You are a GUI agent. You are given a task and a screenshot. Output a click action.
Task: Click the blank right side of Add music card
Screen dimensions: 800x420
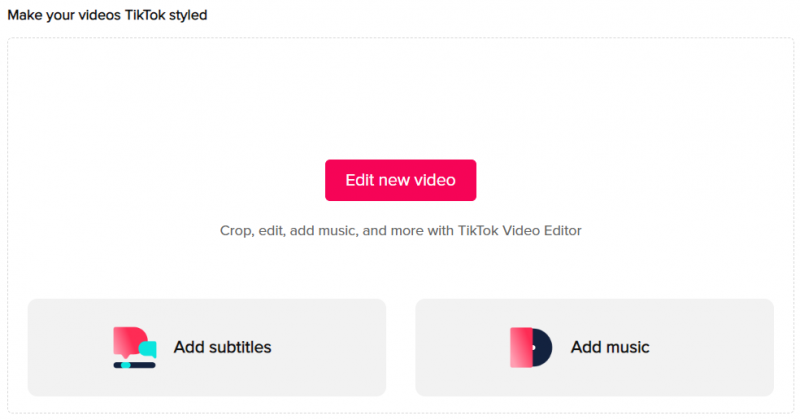pos(720,347)
